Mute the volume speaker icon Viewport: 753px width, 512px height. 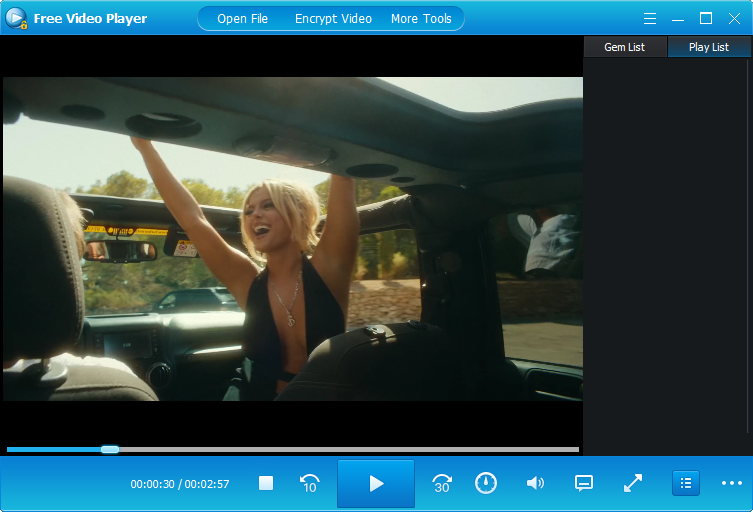click(x=535, y=483)
